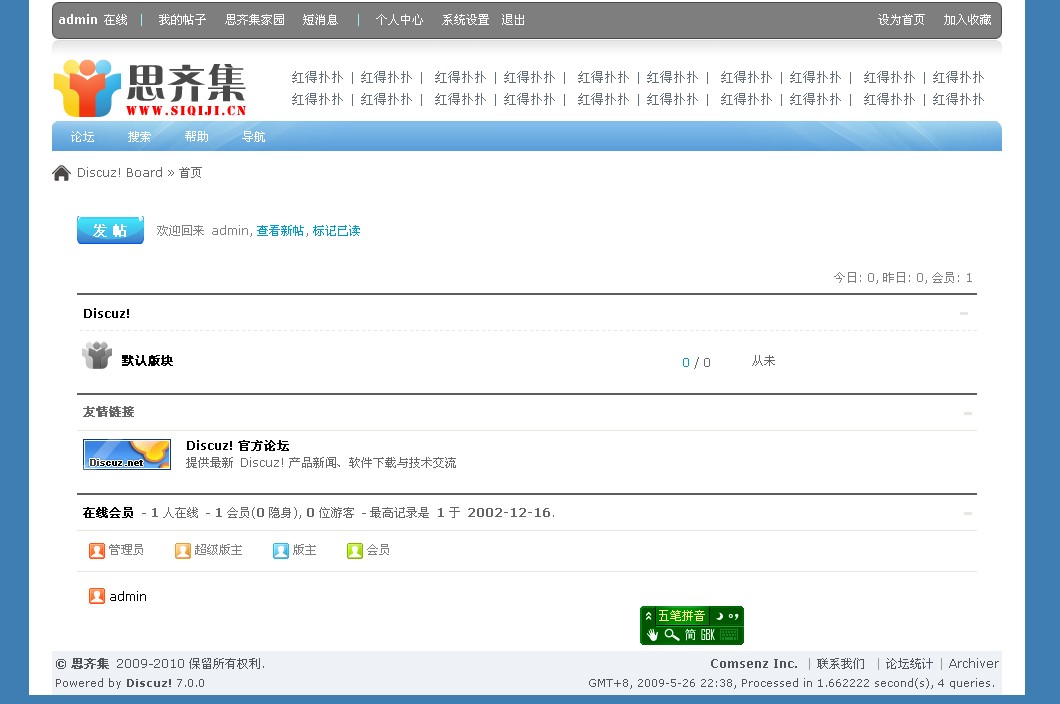Image resolution: width=1060 pixels, height=704 pixels.
Task: Click Archiver footer link
Action: tap(973, 664)
